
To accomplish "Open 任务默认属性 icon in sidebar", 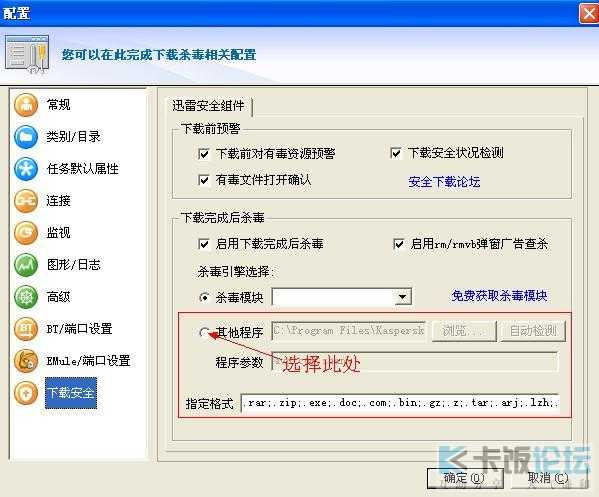I will 26,169.
